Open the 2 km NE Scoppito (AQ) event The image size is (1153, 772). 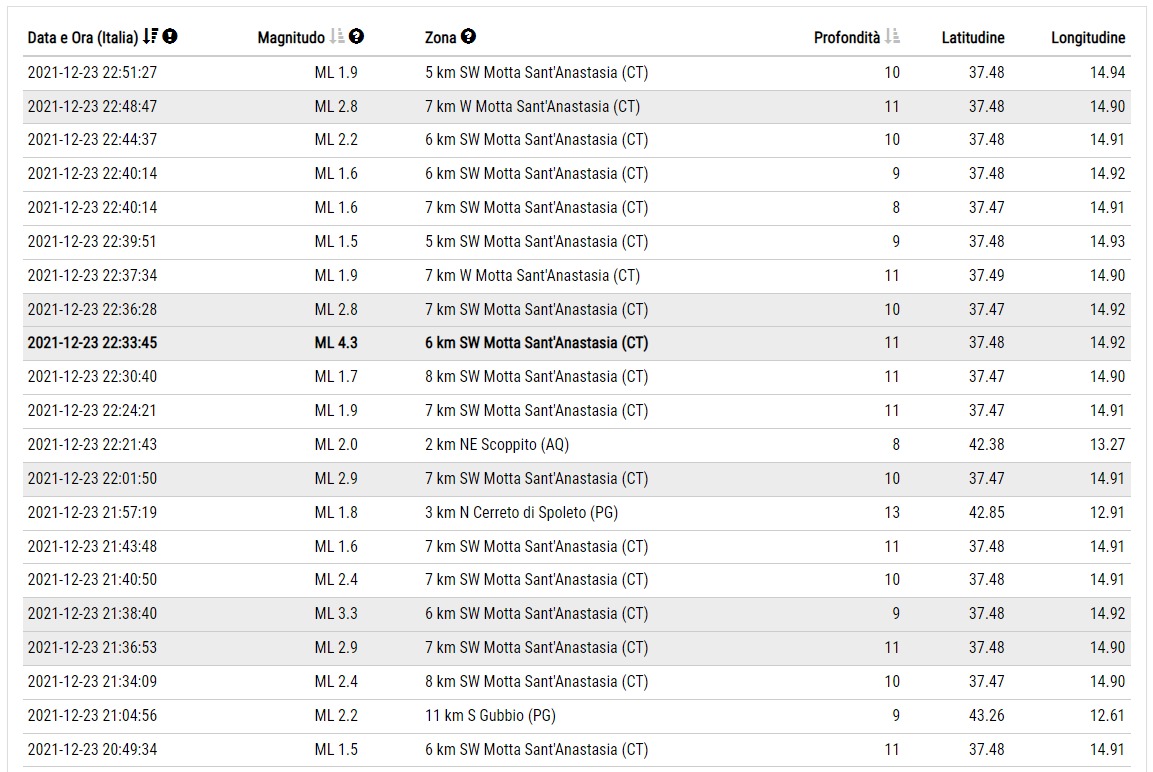click(496, 445)
